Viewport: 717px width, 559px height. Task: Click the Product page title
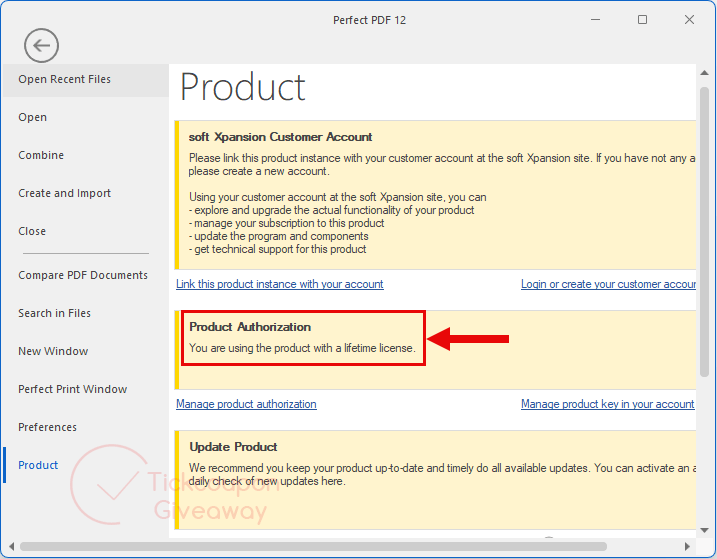coord(243,87)
